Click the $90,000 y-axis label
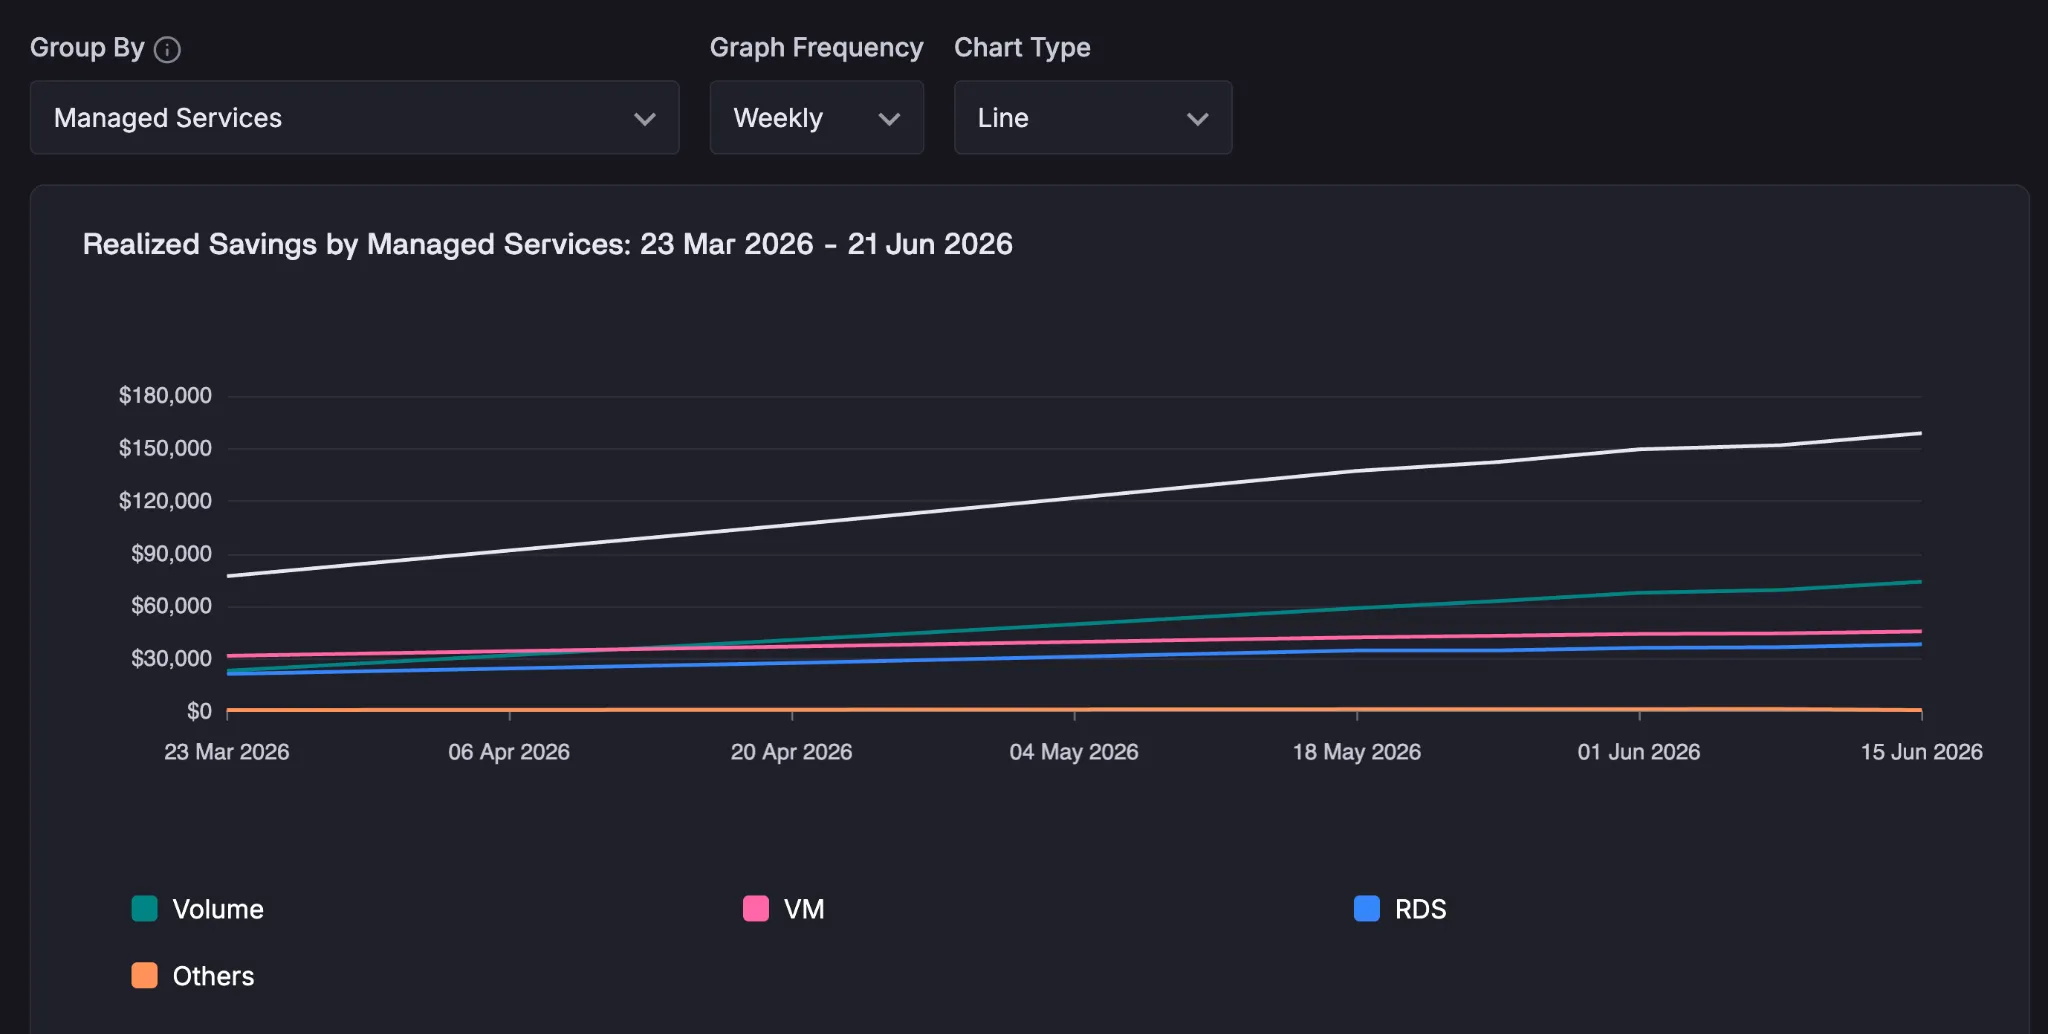This screenshot has height=1034, width=2048. [171, 554]
